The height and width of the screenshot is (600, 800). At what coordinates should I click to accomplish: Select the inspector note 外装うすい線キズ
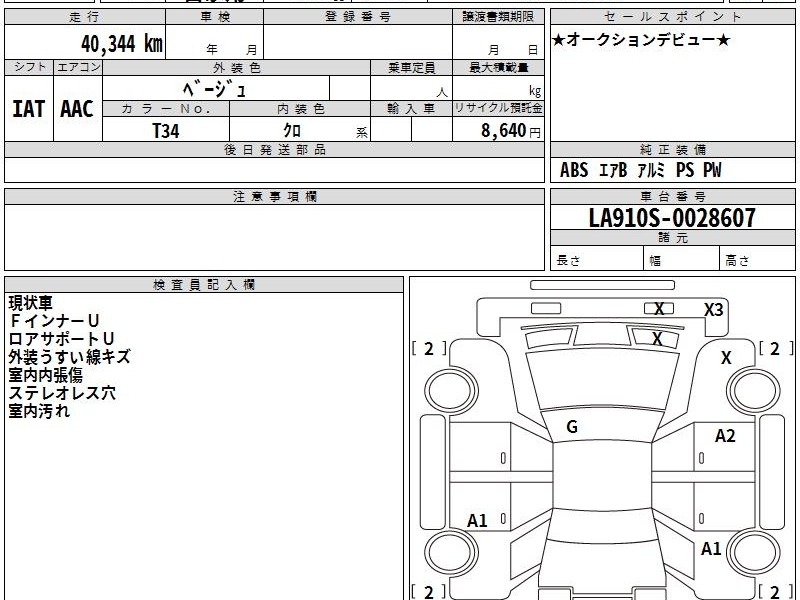click(70, 357)
